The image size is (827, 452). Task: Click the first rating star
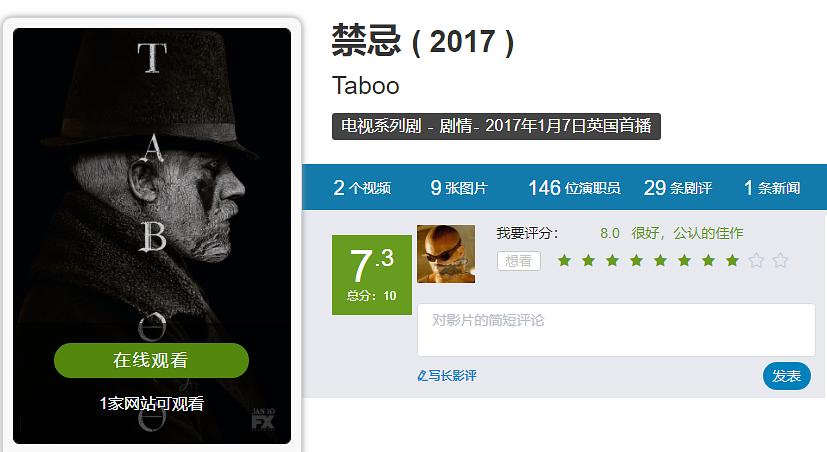coord(564,260)
